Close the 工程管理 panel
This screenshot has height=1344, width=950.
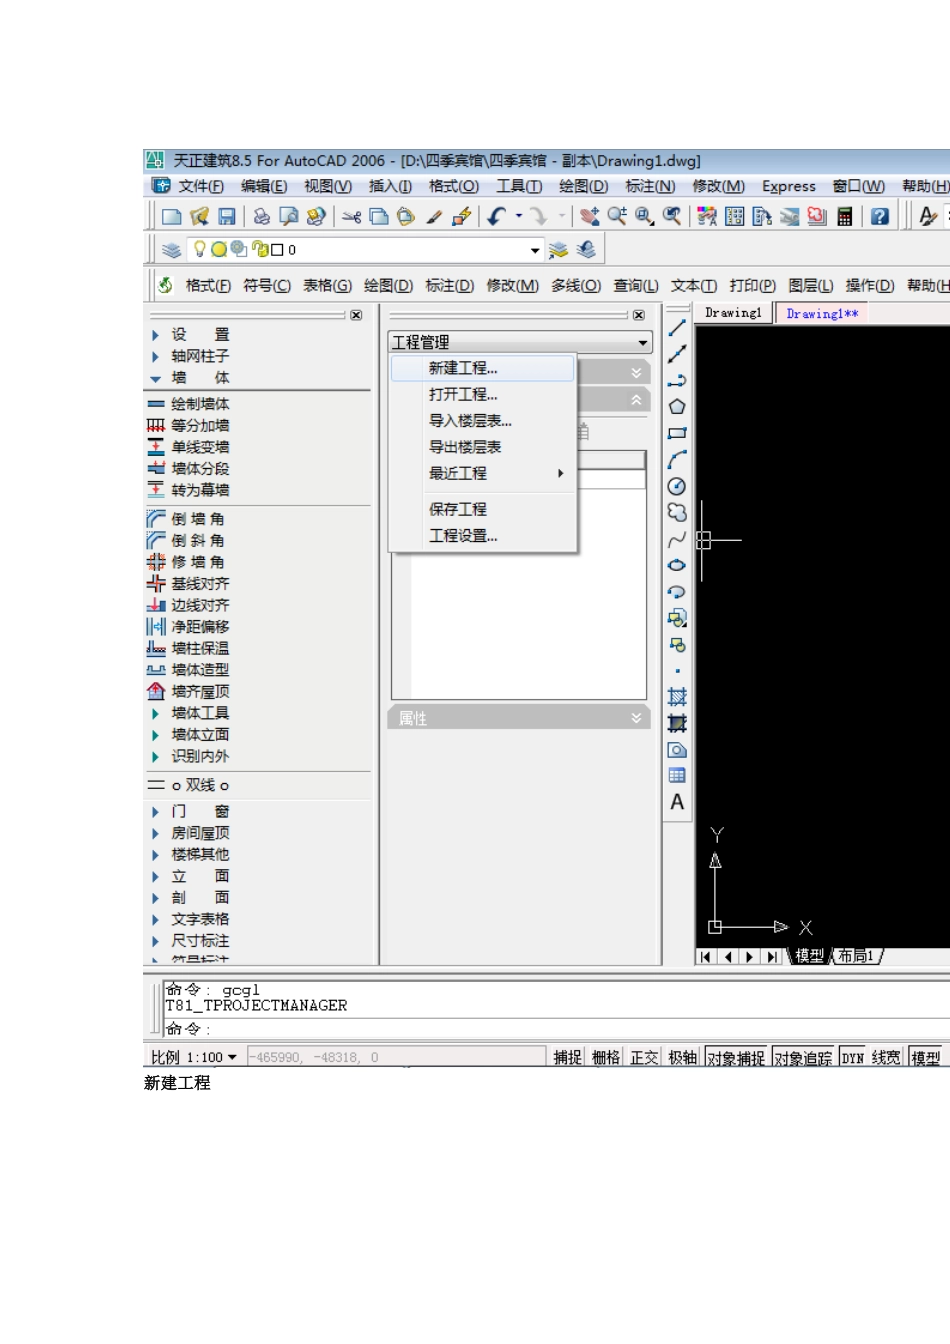pos(638,315)
